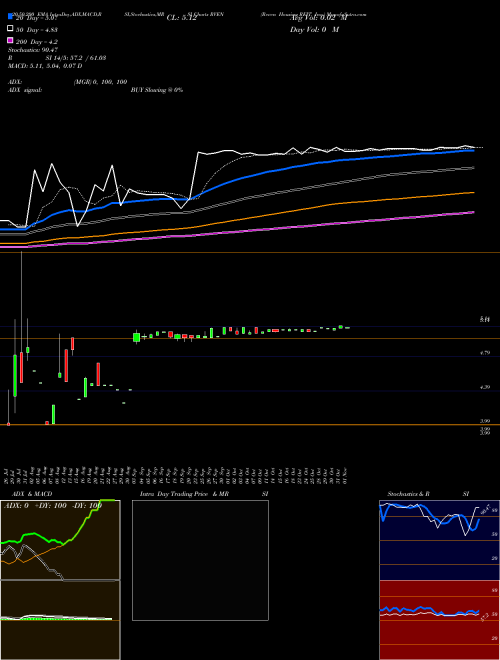Viewport: 500px width, 660px height.
Task: Click the 4.79 price axis label
Action: 485,353
